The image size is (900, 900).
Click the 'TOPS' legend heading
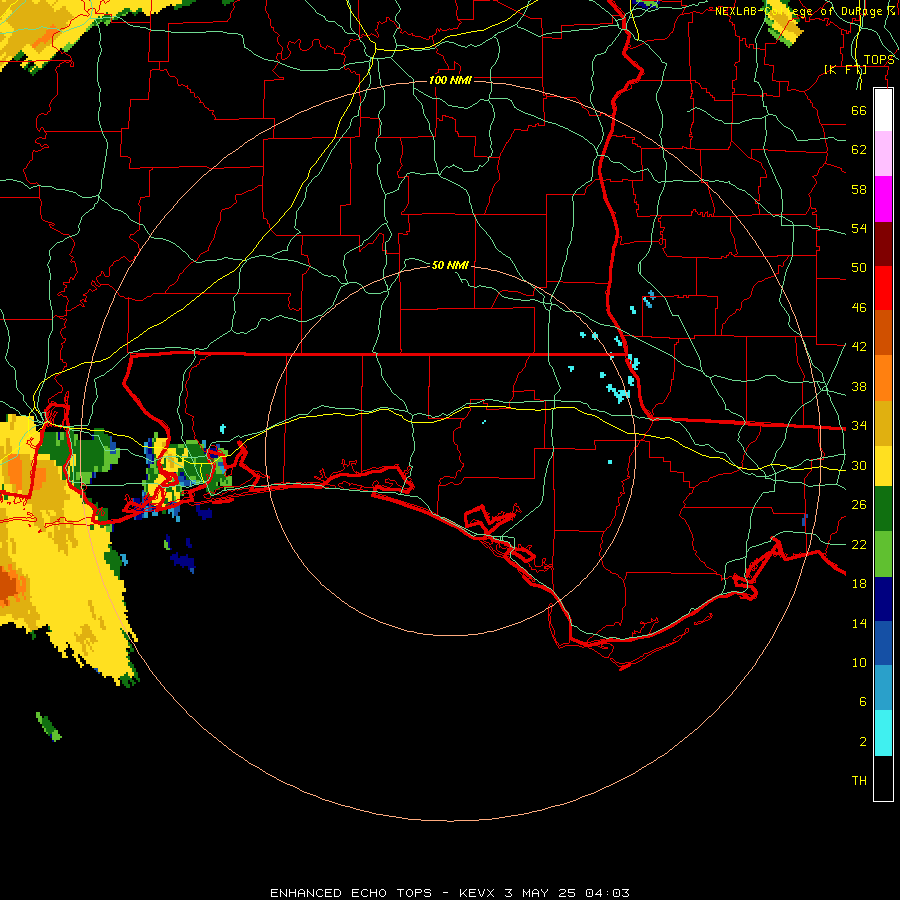pos(879,60)
